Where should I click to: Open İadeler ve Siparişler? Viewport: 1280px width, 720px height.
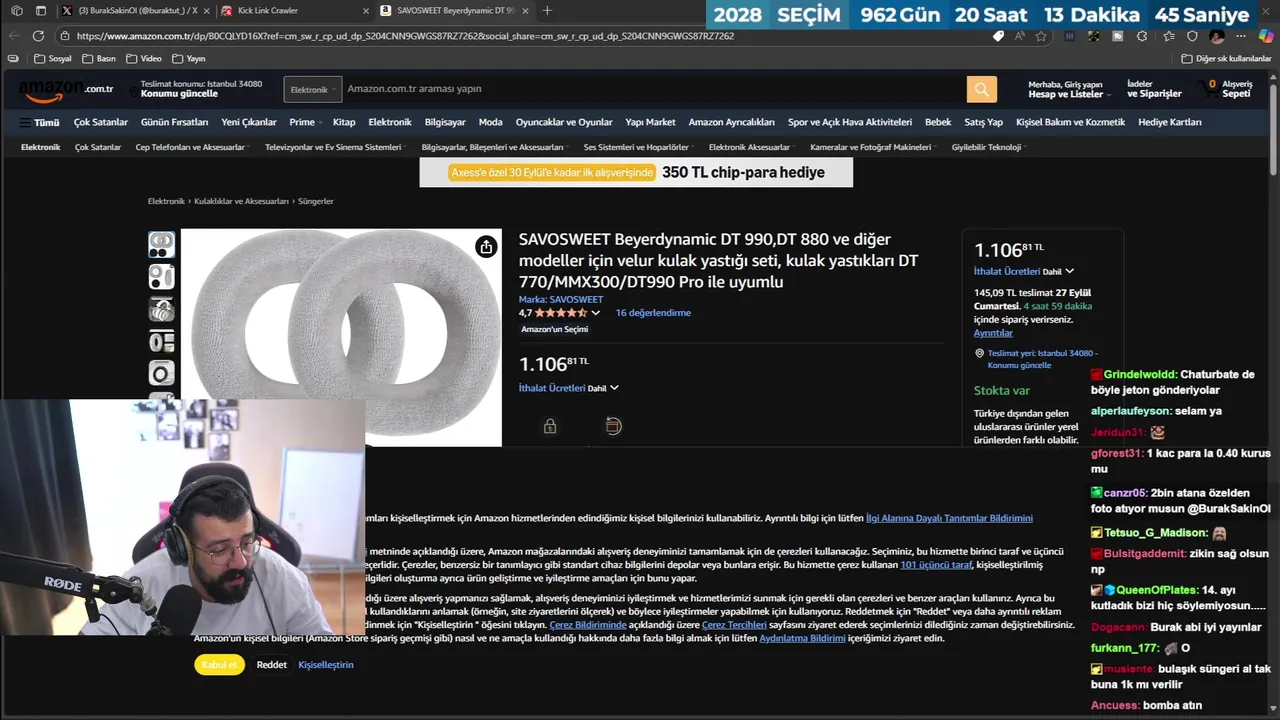click(x=1154, y=89)
